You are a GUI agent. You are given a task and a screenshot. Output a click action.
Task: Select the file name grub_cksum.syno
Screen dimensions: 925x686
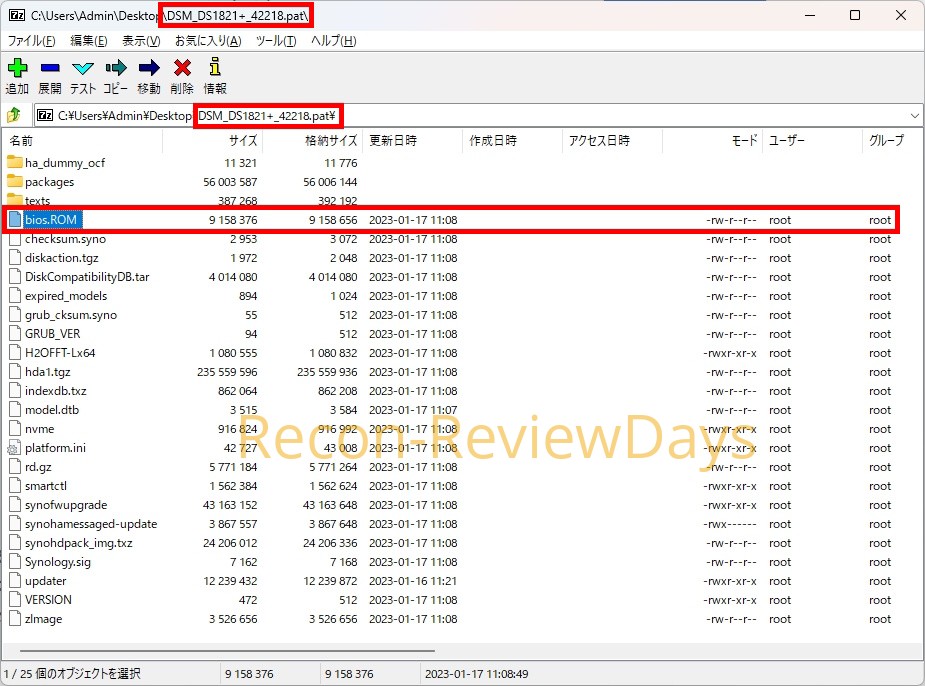pyautogui.click(x=71, y=315)
